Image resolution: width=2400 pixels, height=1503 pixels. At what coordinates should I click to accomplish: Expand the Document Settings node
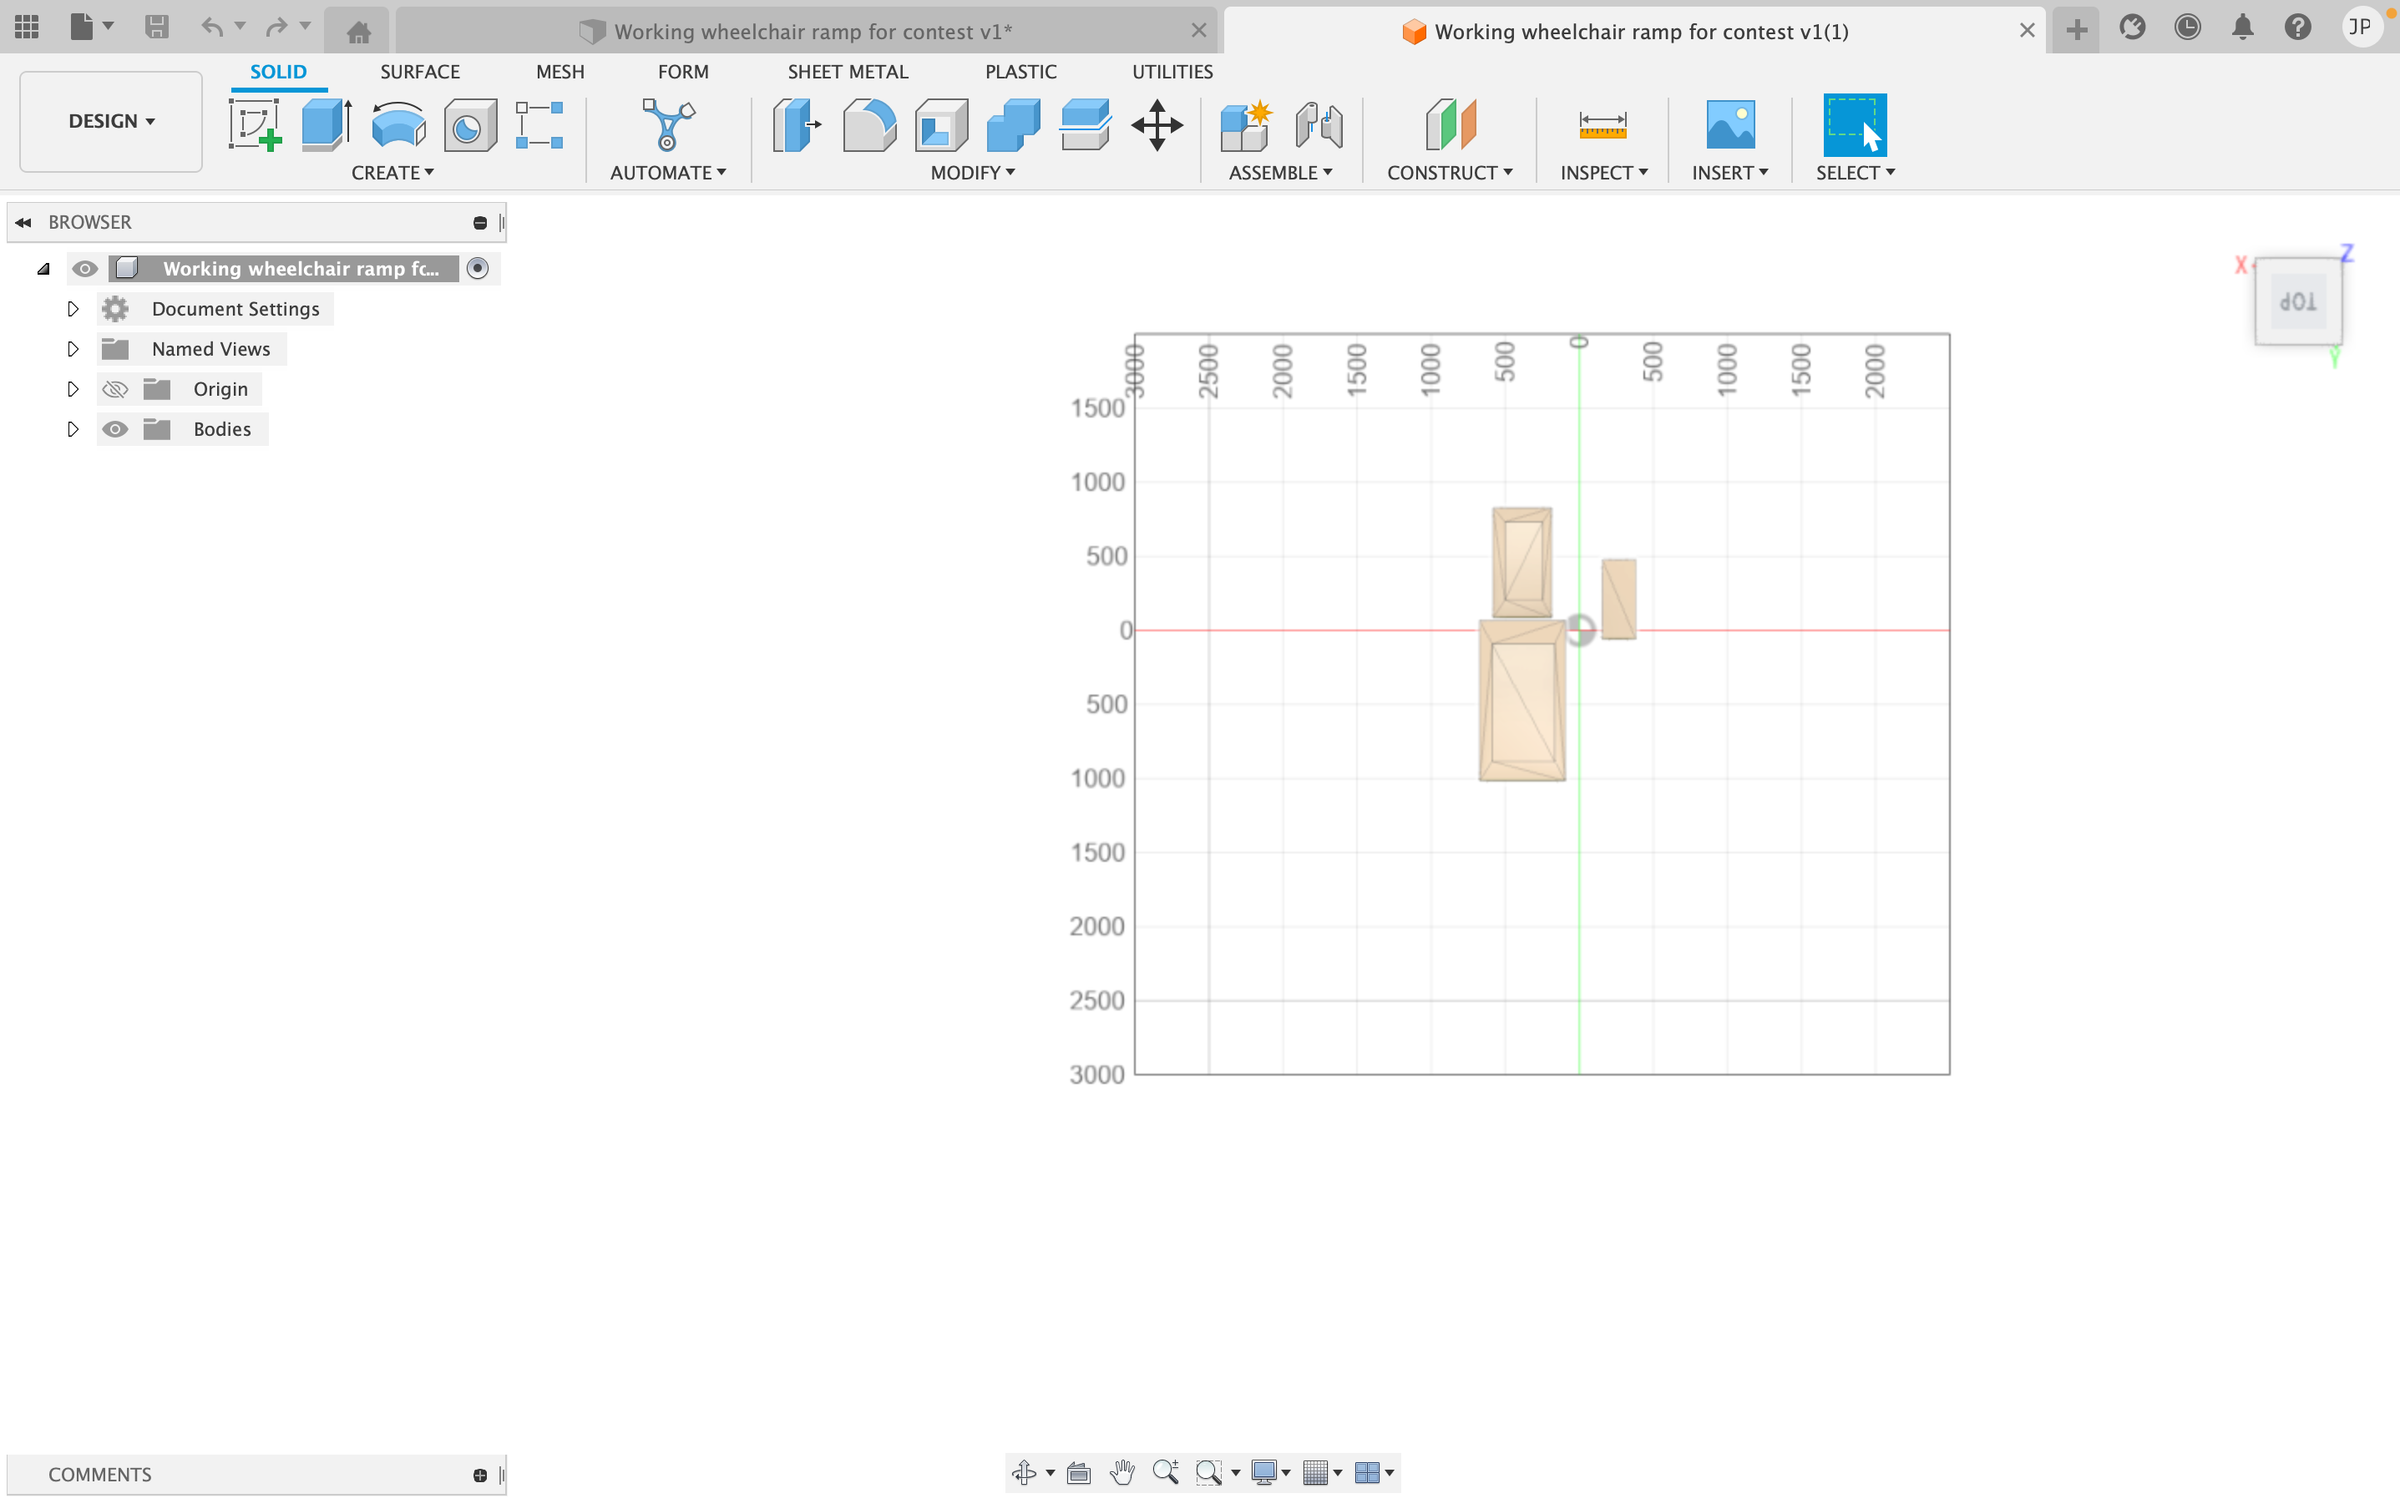72,309
